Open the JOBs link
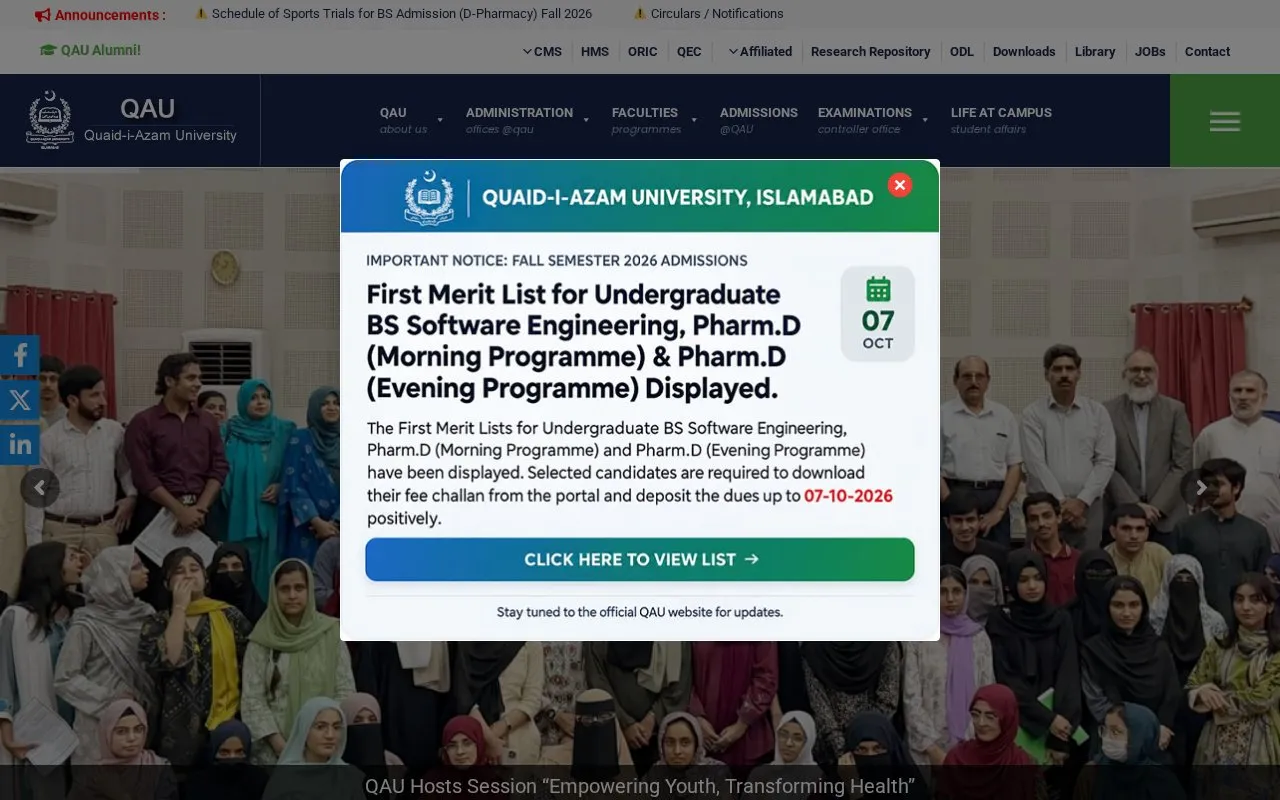The height and width of the screenshot is (800, 1280). tap(1150, 52)
